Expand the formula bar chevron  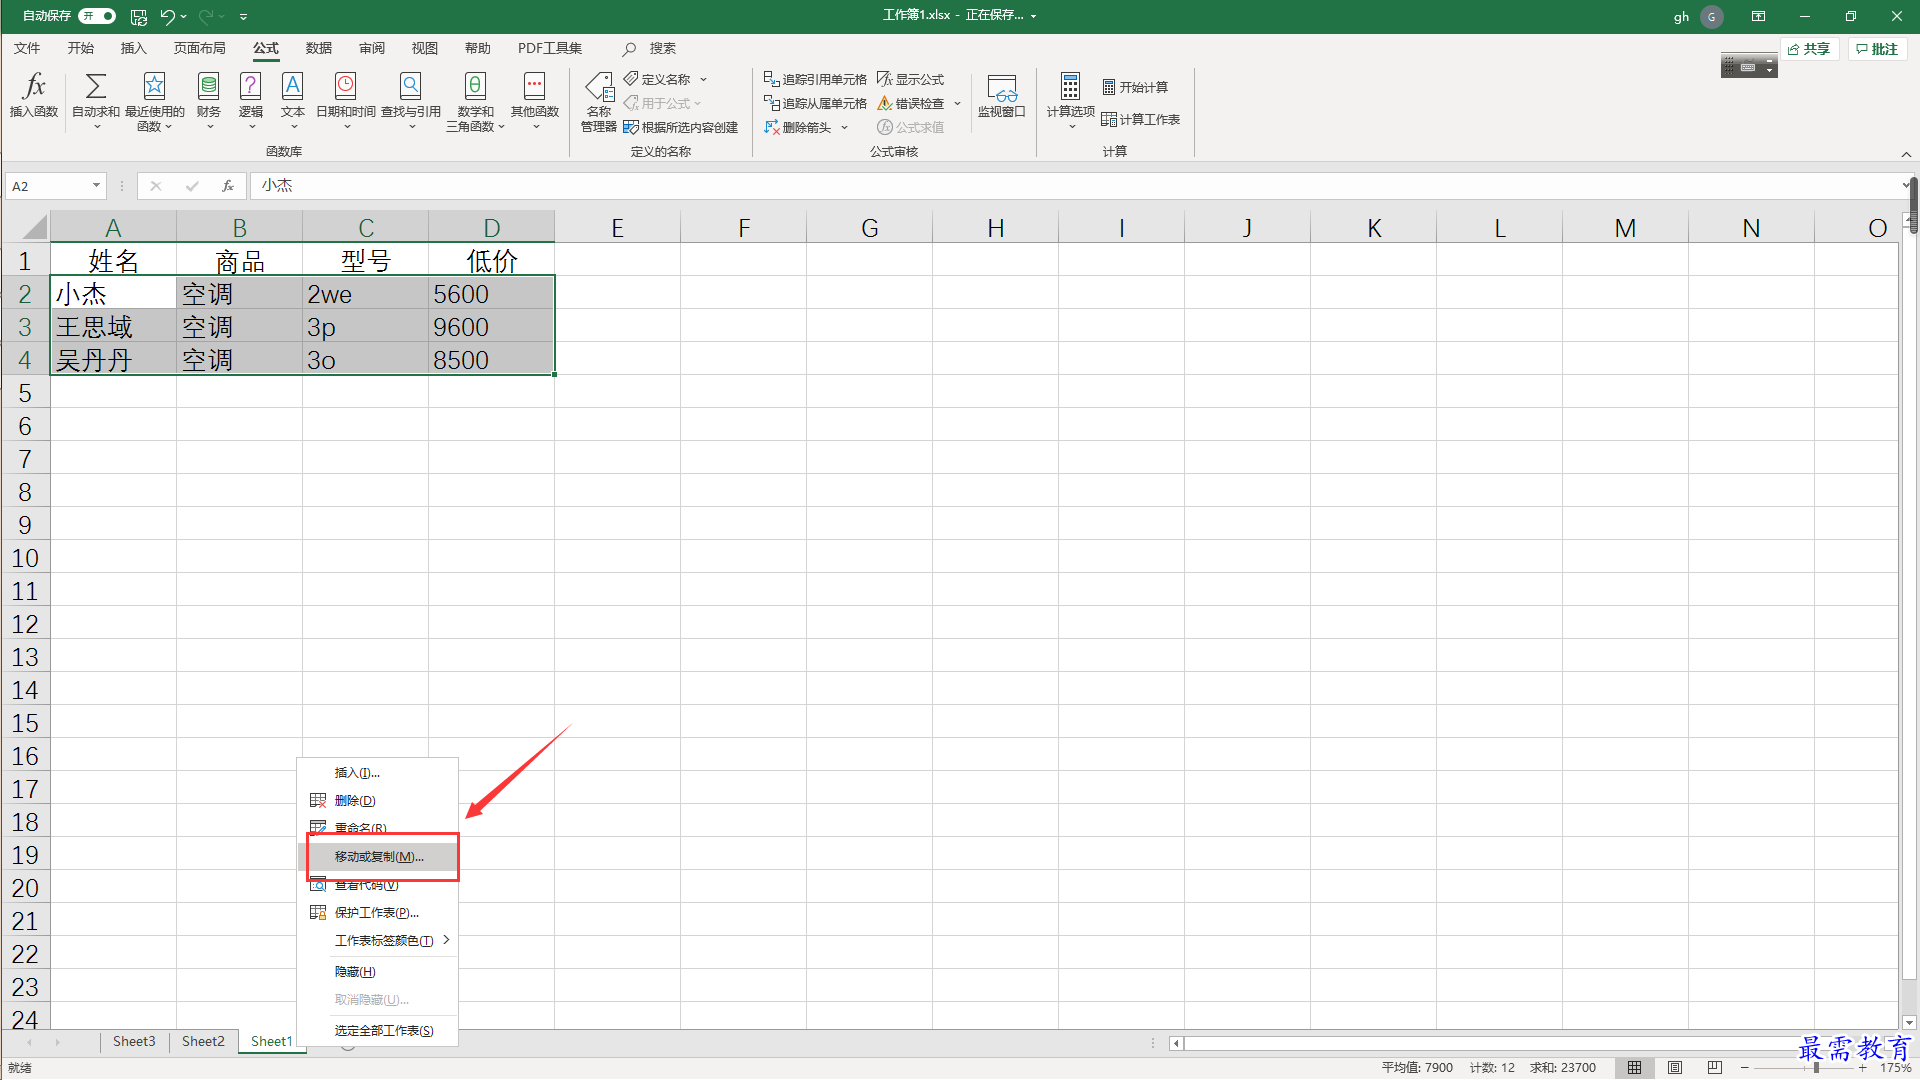coord(1906,185)
